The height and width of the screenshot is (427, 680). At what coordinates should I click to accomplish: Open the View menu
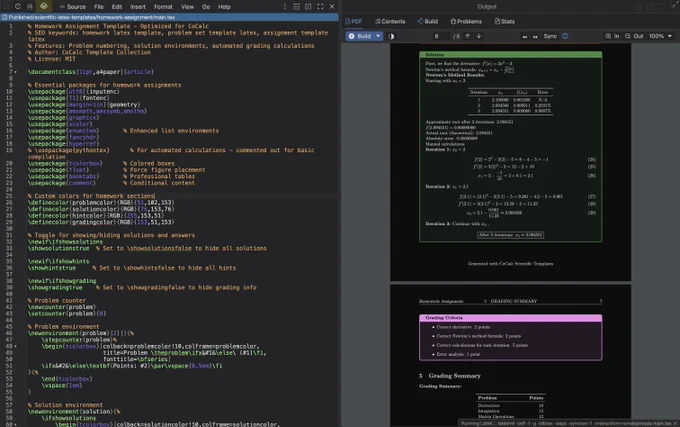point(187,7)
